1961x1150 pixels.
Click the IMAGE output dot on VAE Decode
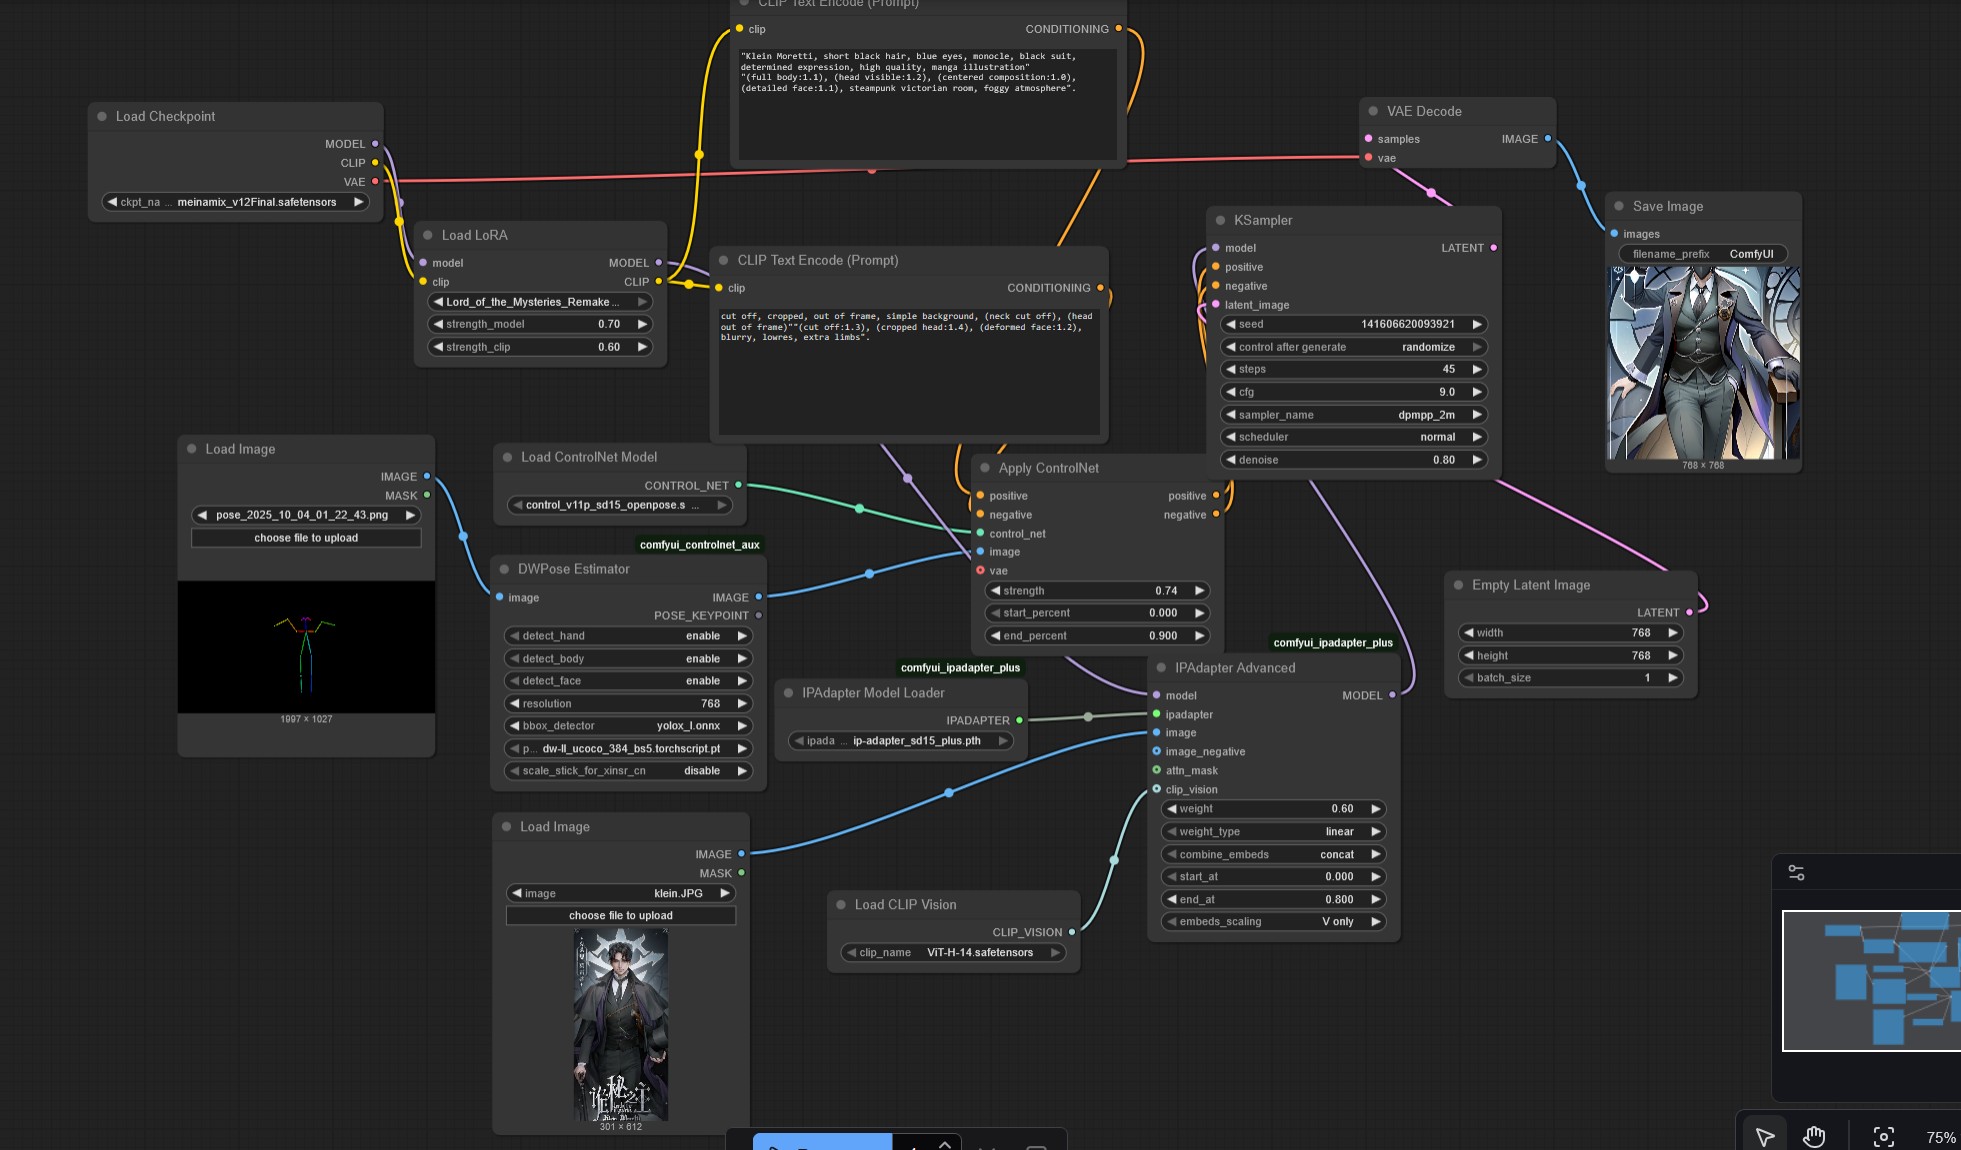[1548, 139]
